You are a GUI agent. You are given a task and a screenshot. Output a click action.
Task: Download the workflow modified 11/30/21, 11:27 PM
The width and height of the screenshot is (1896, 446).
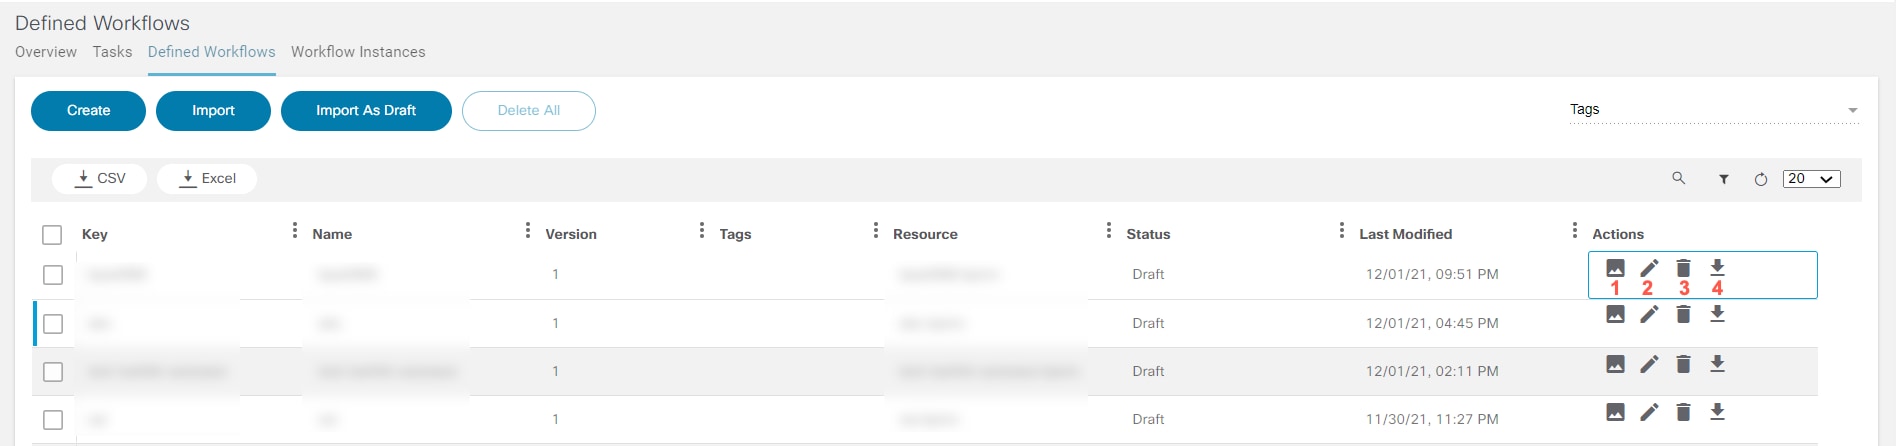pyautogui.click(x=1717, y=412)
